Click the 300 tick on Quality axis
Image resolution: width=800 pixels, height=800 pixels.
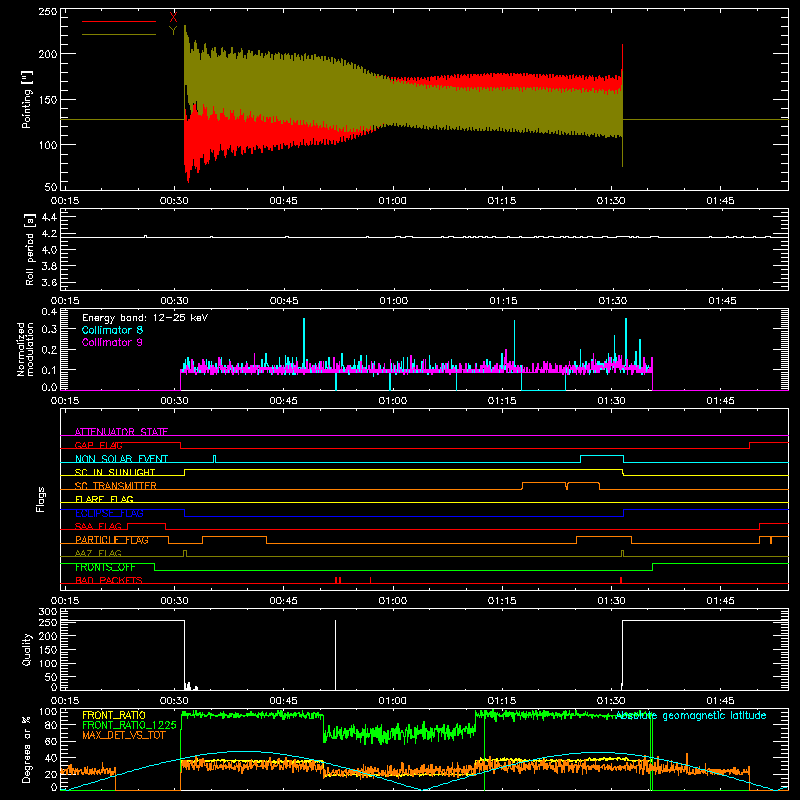point(48,611)
